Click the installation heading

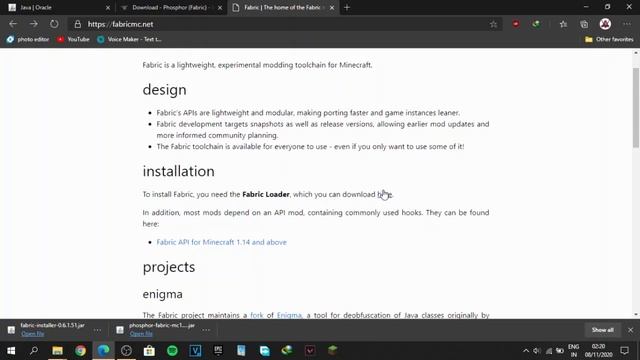[x=178, y=171]
